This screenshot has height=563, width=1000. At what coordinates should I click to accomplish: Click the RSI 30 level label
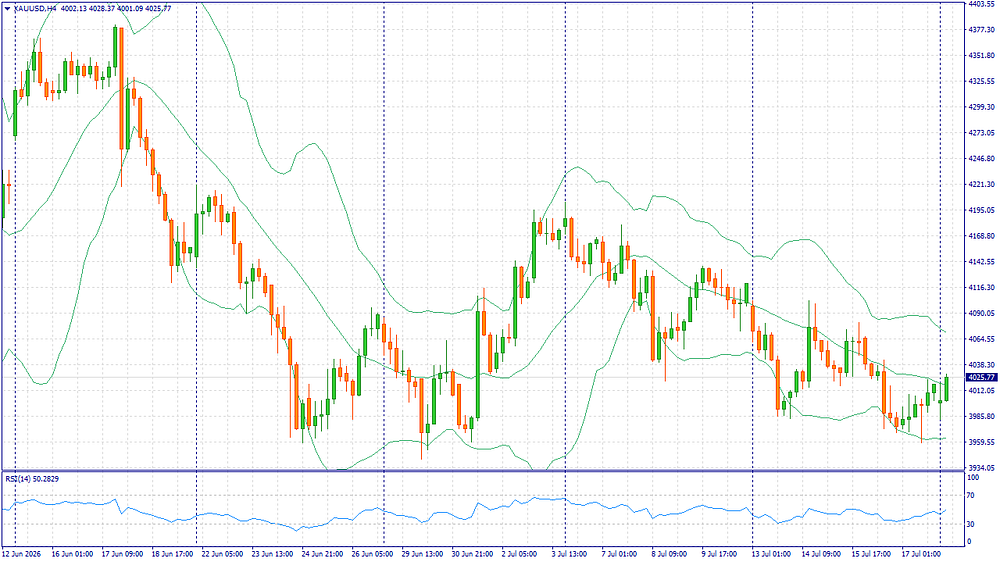[x=971, y=524]
